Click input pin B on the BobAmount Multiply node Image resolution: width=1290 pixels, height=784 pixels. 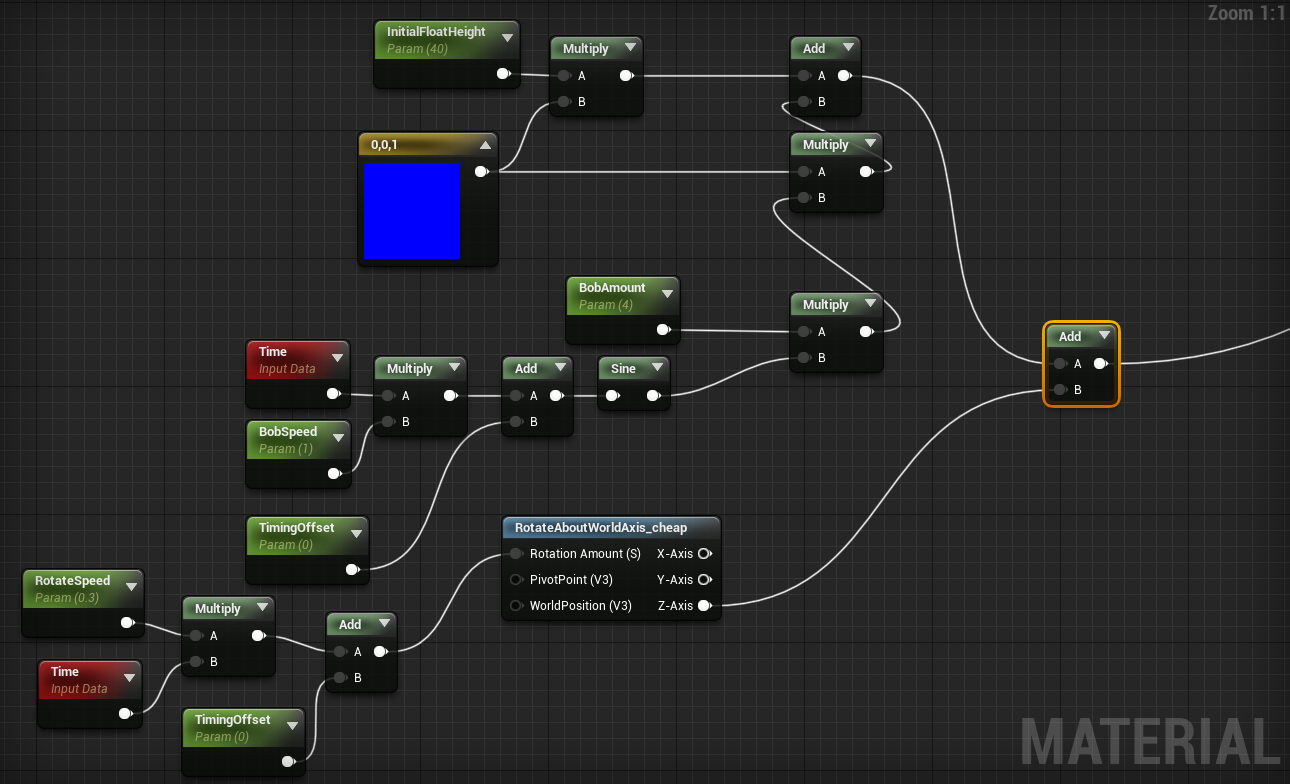pos(805,357)
